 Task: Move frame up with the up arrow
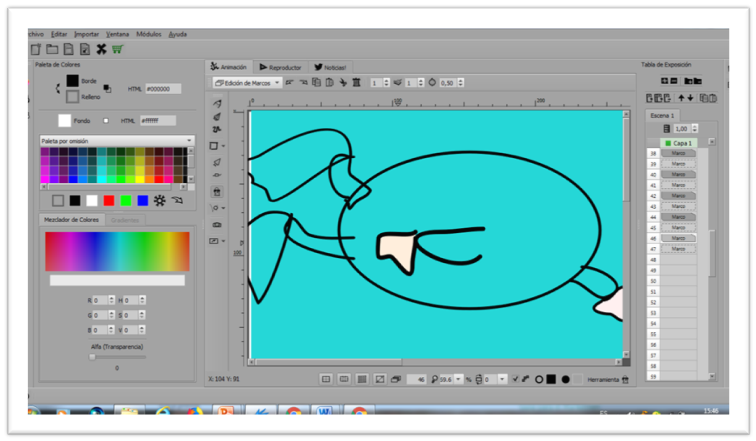(x=681, y=98)
